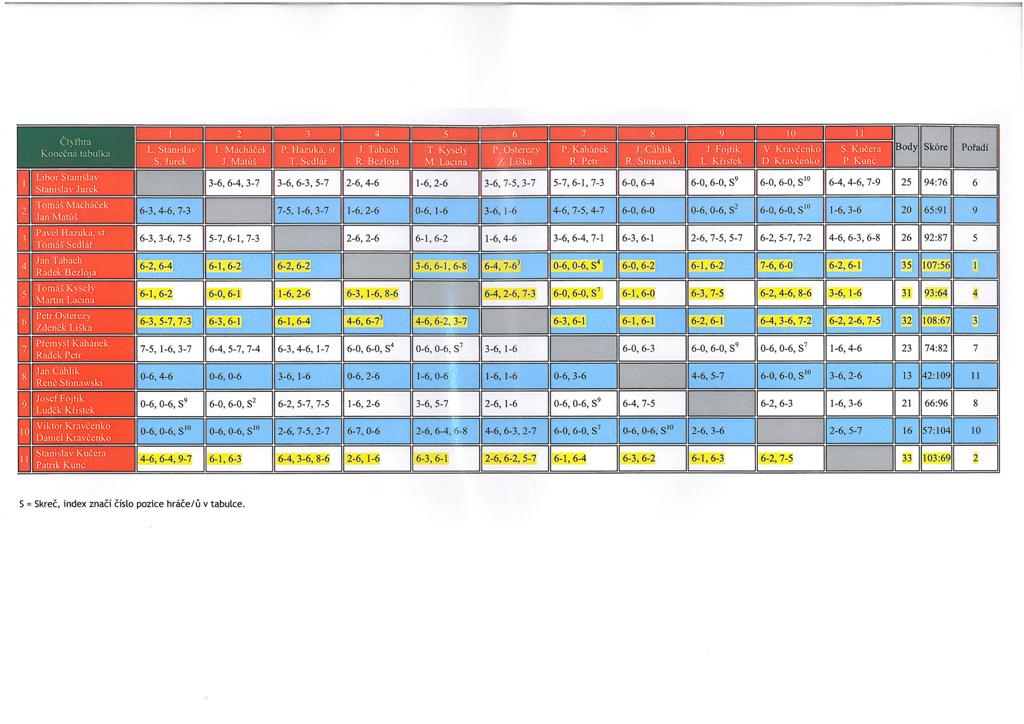This screenshot has height=724, width=1024.
Task: Select the score cell showing 108:67
Action: point(935,321)
